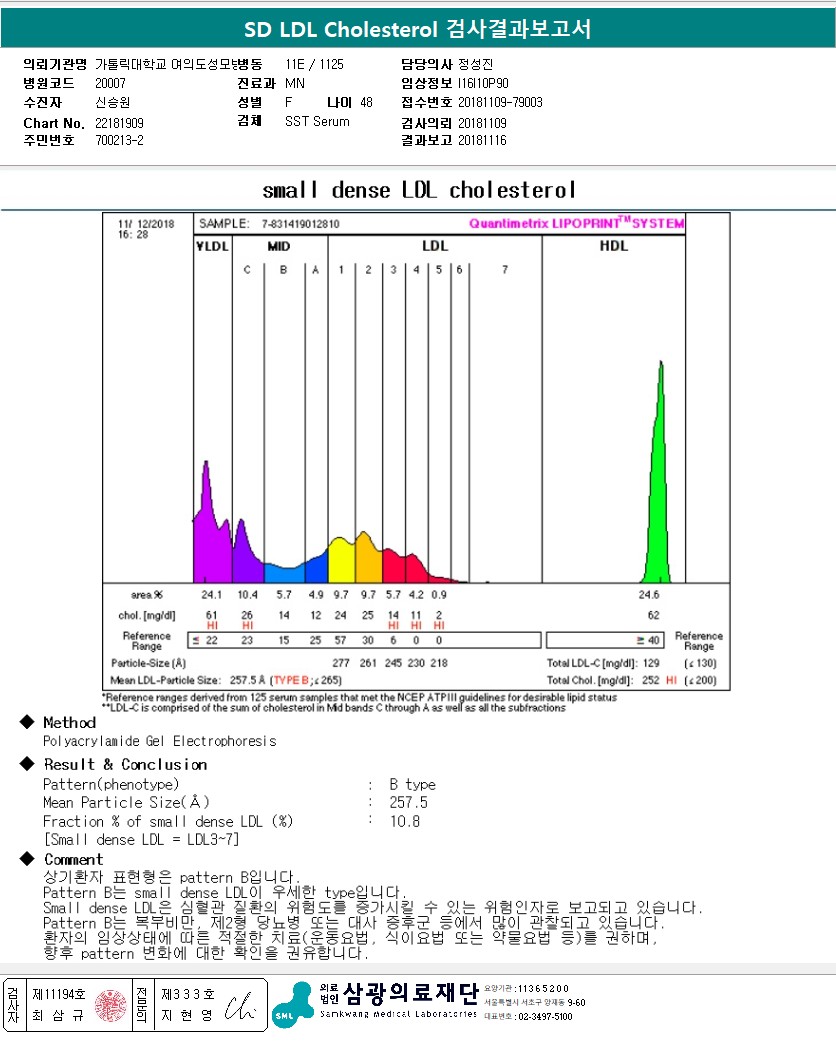Click the 검사의뢰 date value
Image resolution: width=836 pixels, height=1043 pixels.
click(x=482, y=123)
